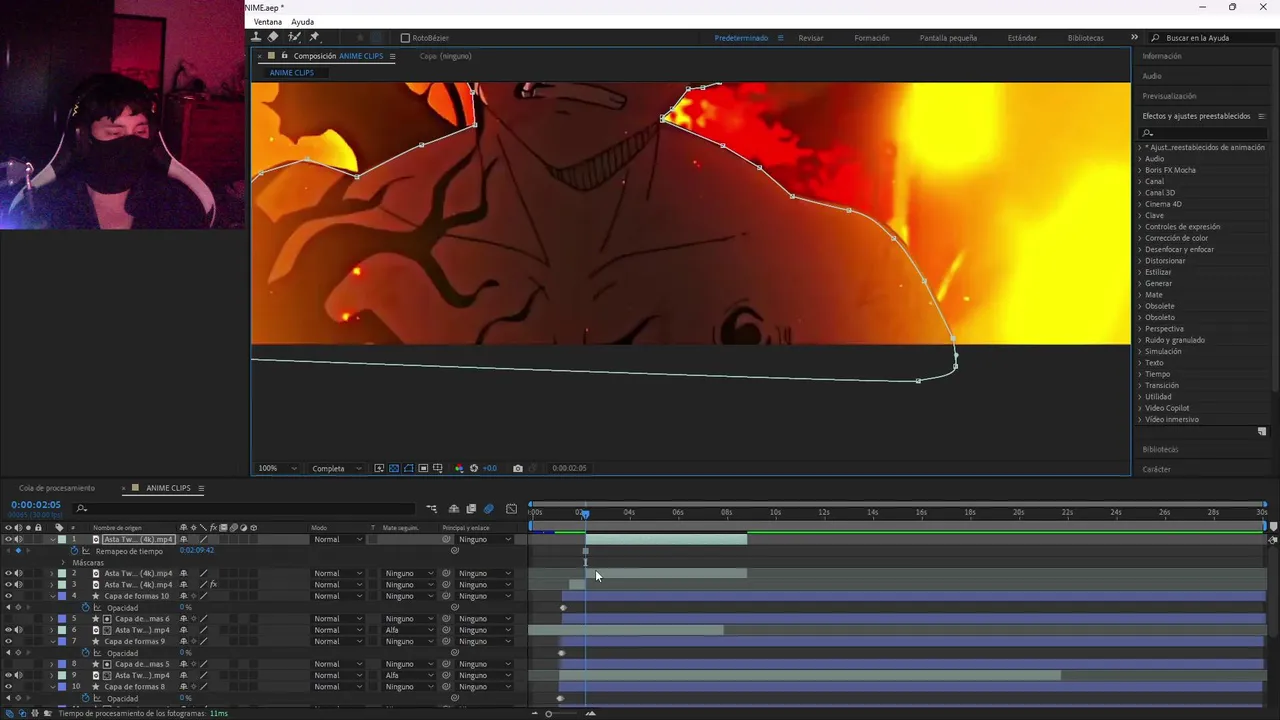Image resolution: width=1280 pixels, height=720 pixels.
Task: Toggle shy layers hide switch
Action: (453, 509)
